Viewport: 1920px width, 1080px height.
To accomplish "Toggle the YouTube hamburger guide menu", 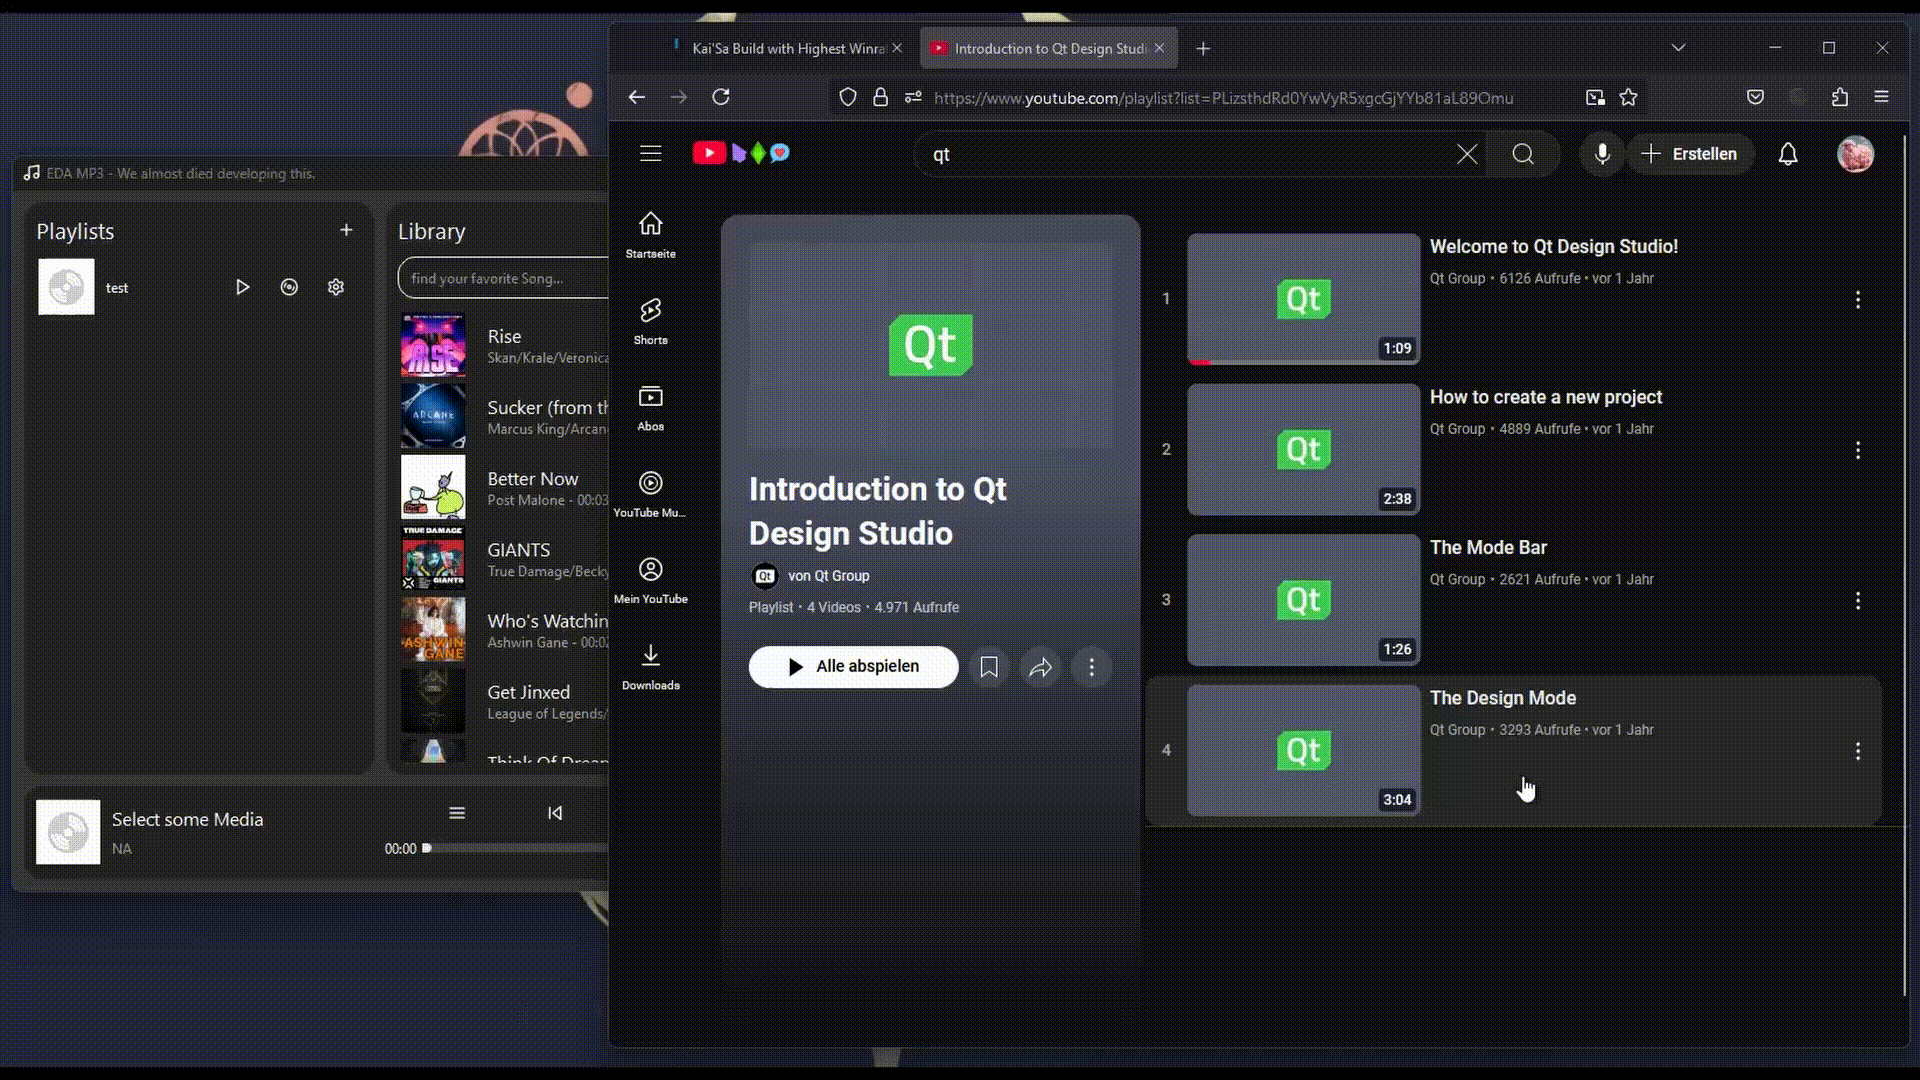I will pyautogui.click(x=650, y=153).
